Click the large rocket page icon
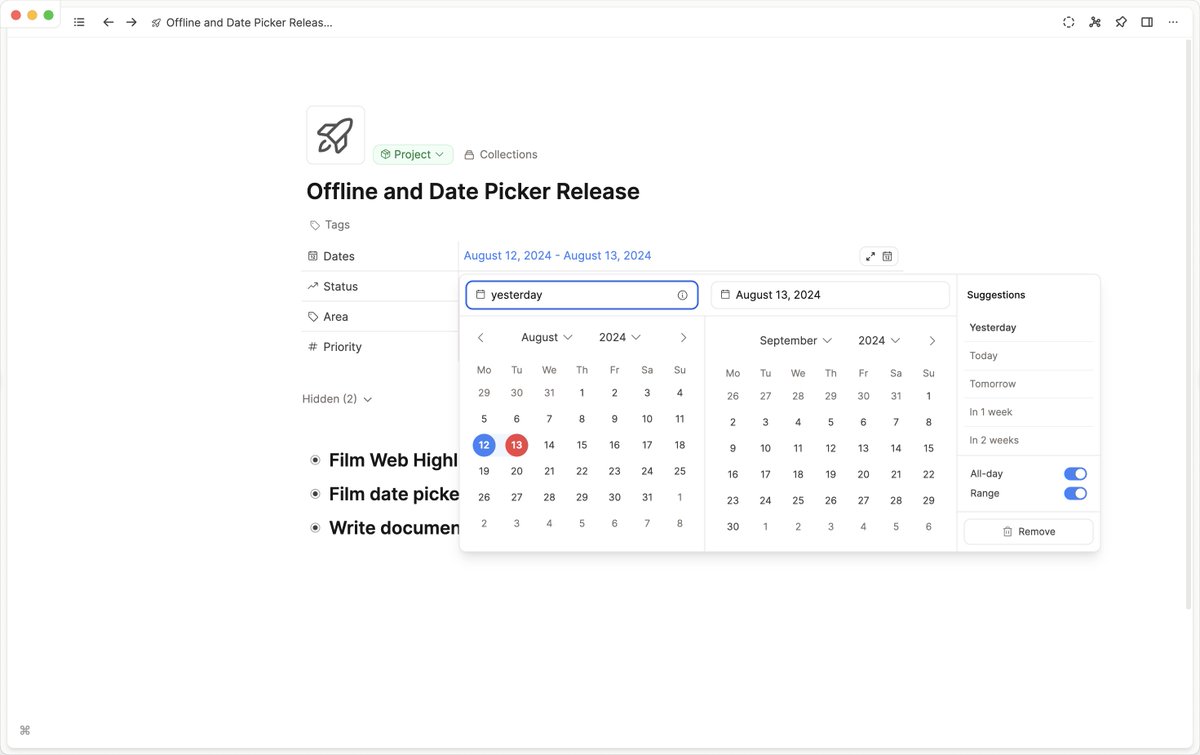The width and height of the screenshot is (1200, 755). (x=335, y=135)
